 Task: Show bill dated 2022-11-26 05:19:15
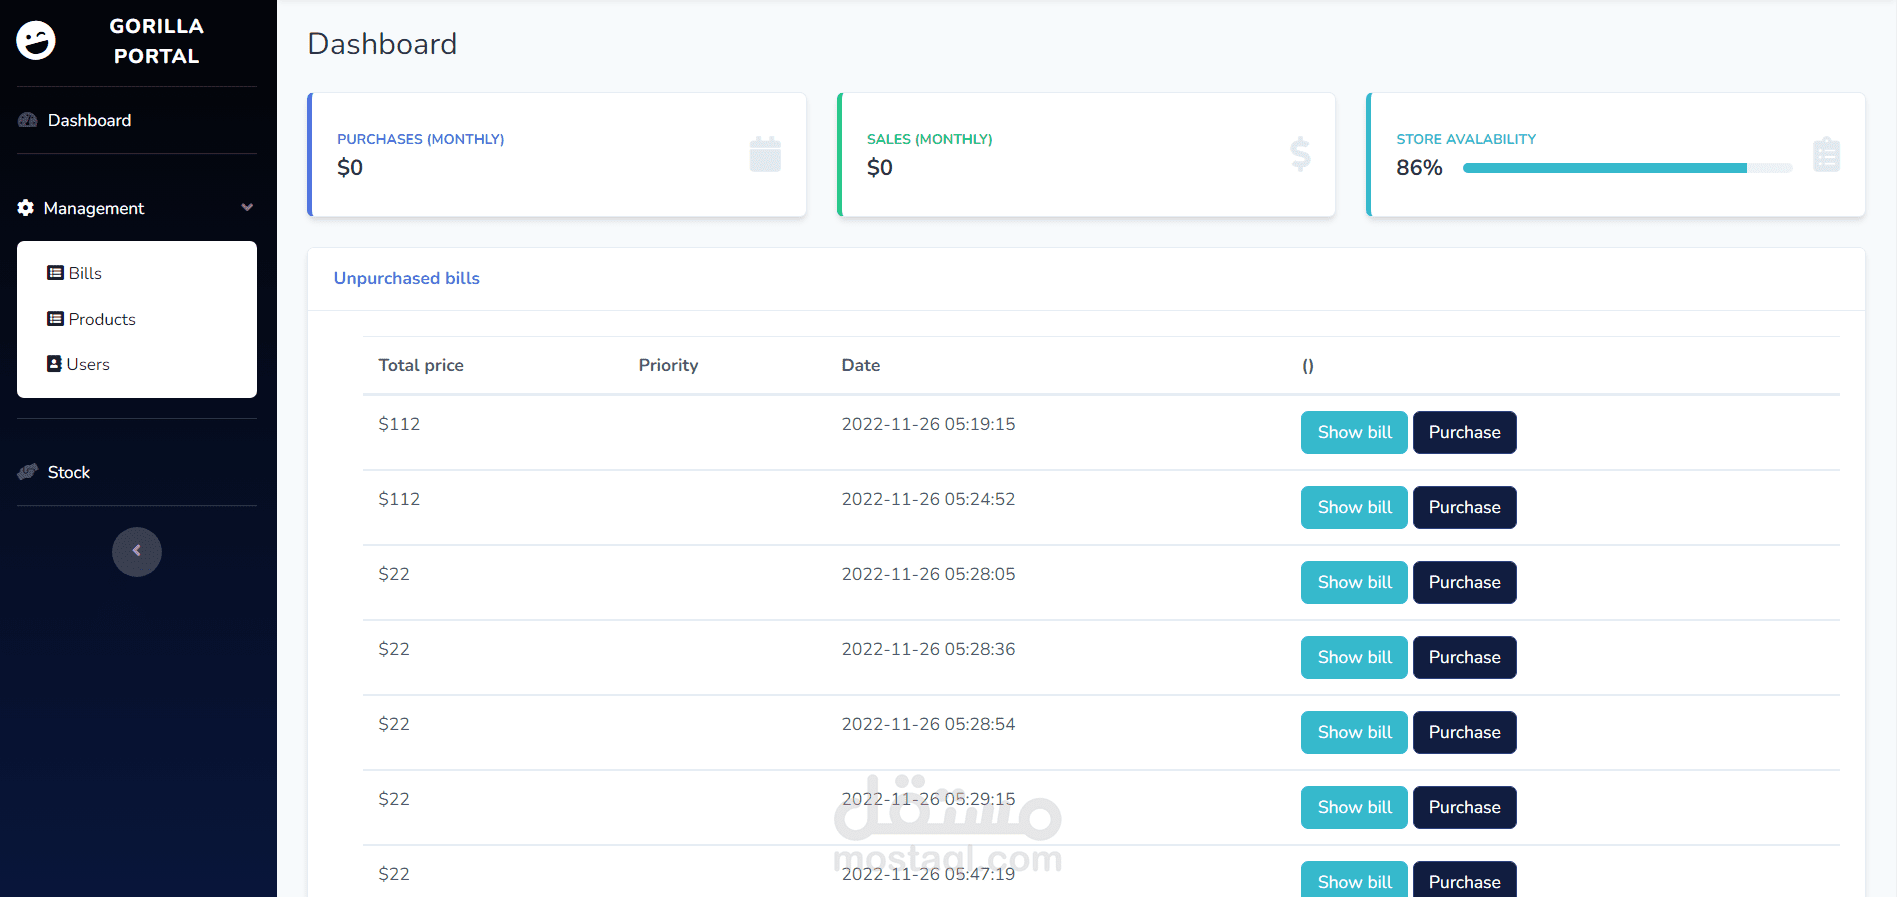point(1354,432)
